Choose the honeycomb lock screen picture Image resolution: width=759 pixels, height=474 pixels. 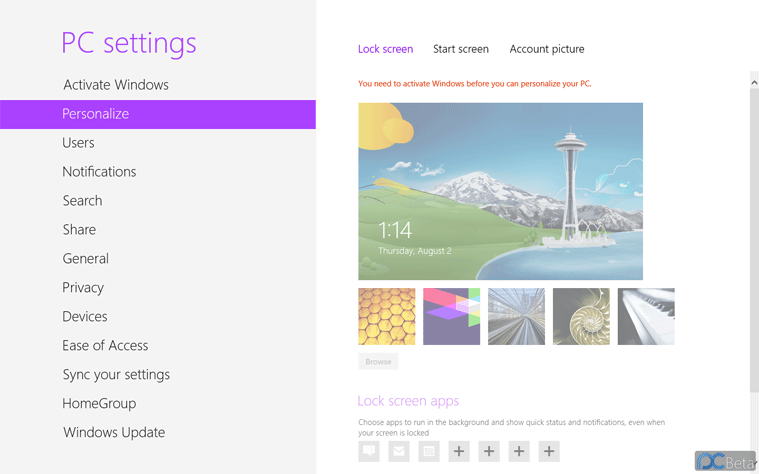[387, 317]
